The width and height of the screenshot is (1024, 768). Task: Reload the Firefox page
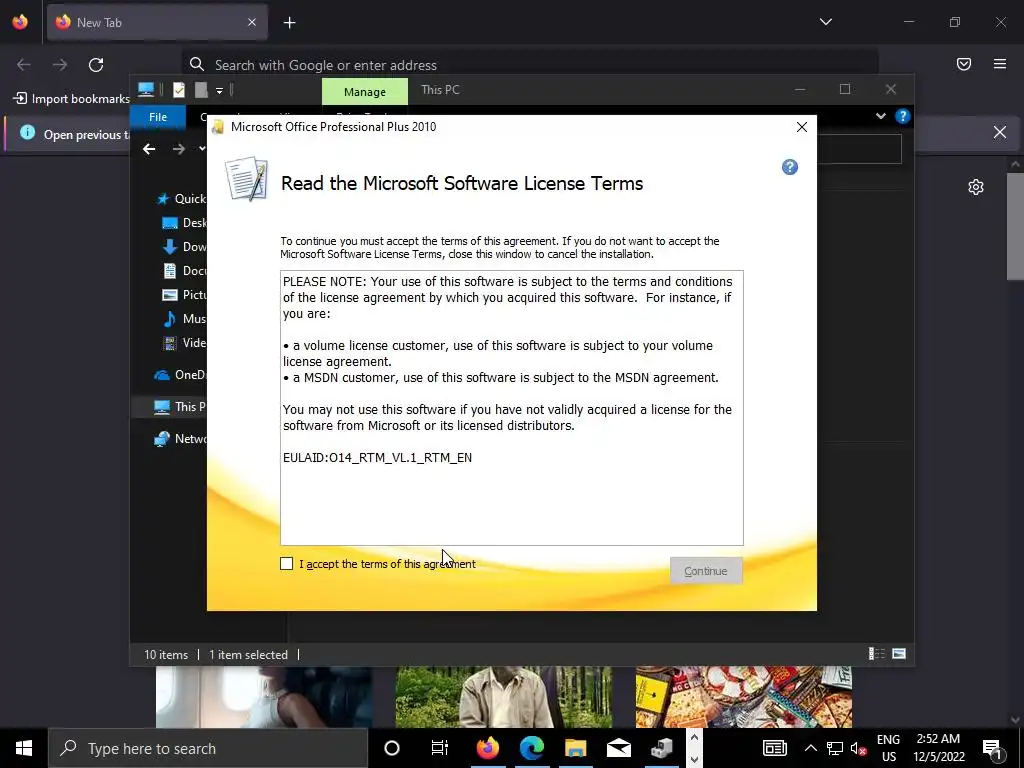(96, 65)
